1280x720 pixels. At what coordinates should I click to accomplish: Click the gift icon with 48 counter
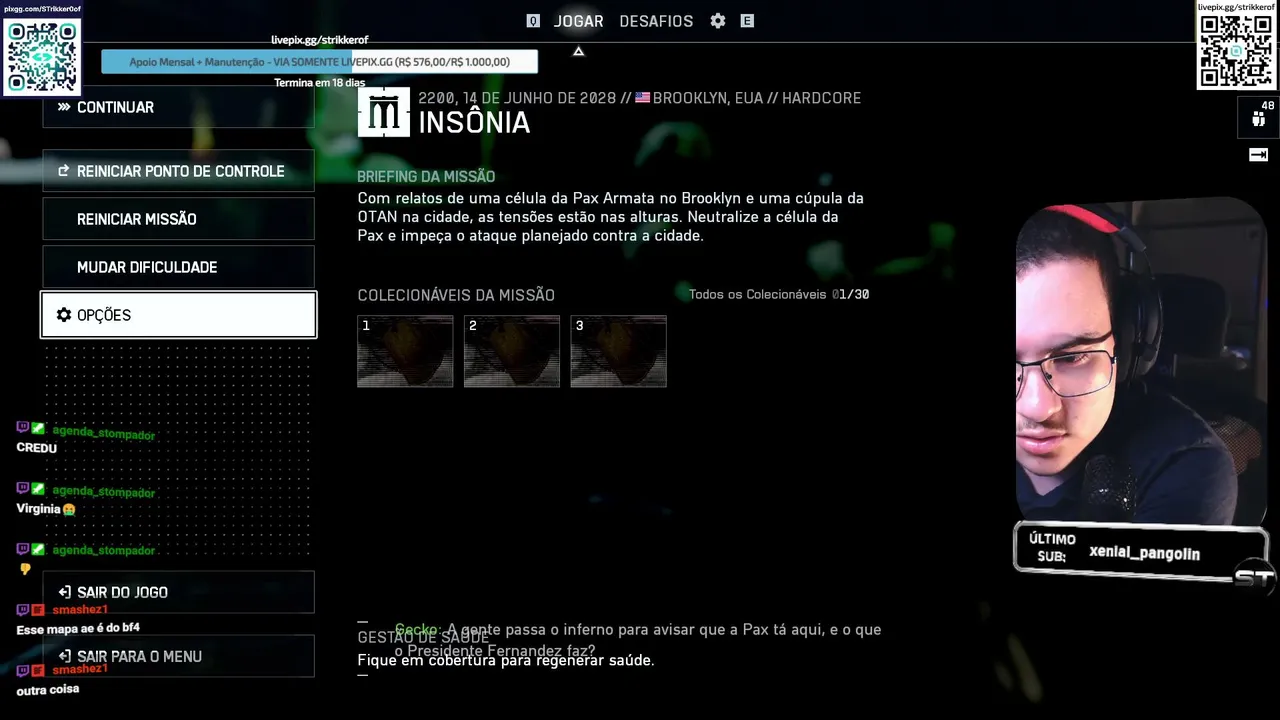pos(1258,119)
